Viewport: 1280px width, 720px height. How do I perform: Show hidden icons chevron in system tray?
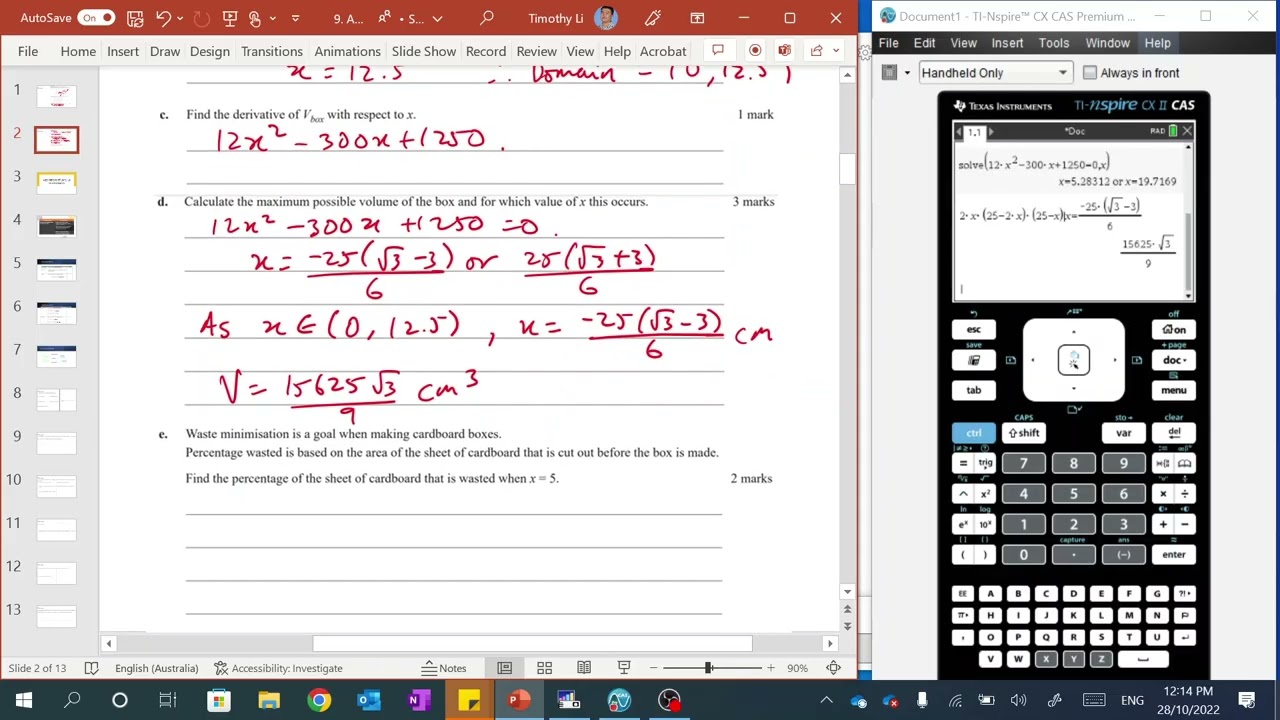pos(827,700)
